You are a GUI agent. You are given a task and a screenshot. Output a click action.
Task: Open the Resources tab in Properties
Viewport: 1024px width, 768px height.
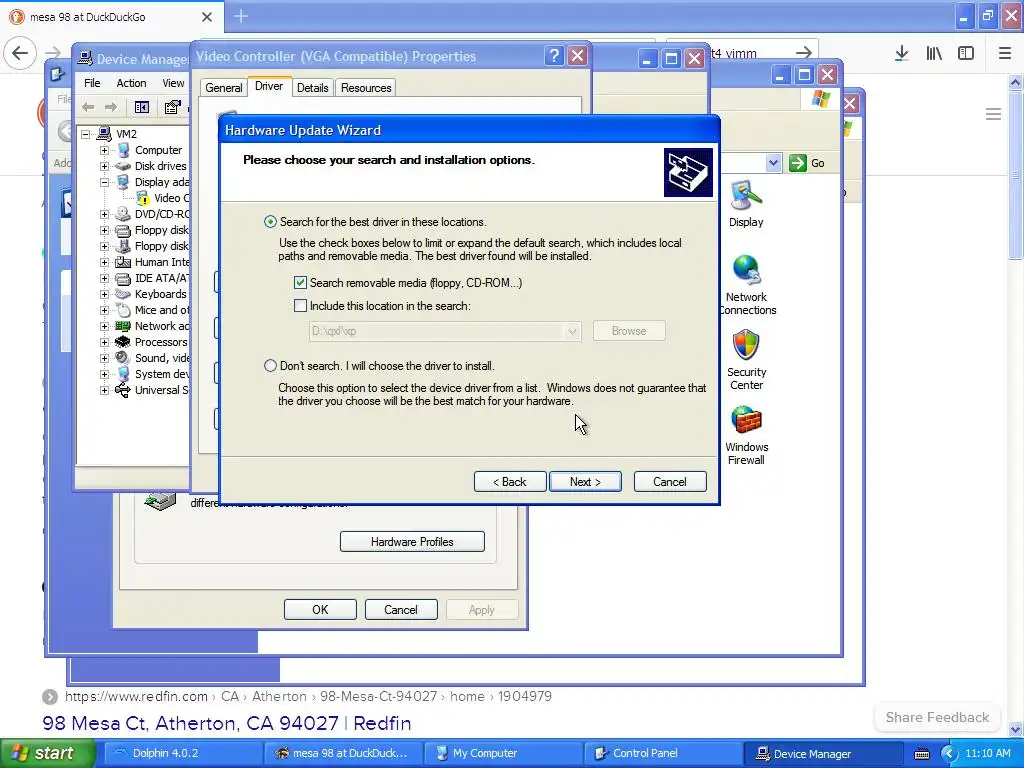point(366,88)
